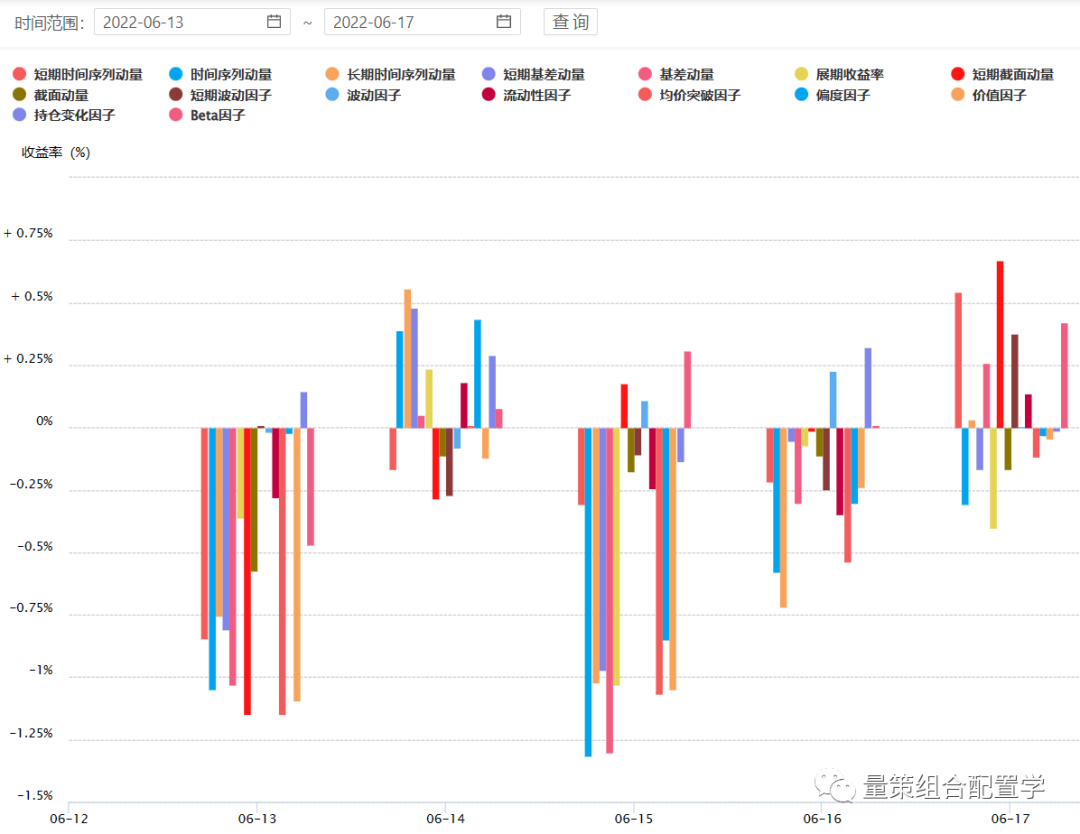Click the 06-17 x-axis label
This screenshot has width=1080, height=834.
click(x=1010, y=819)
